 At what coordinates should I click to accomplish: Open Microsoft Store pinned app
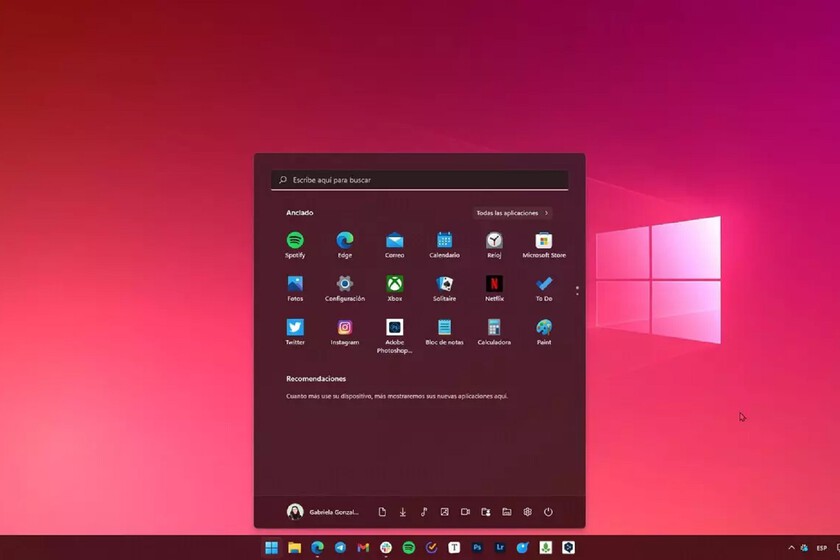[x=544, y=241]
